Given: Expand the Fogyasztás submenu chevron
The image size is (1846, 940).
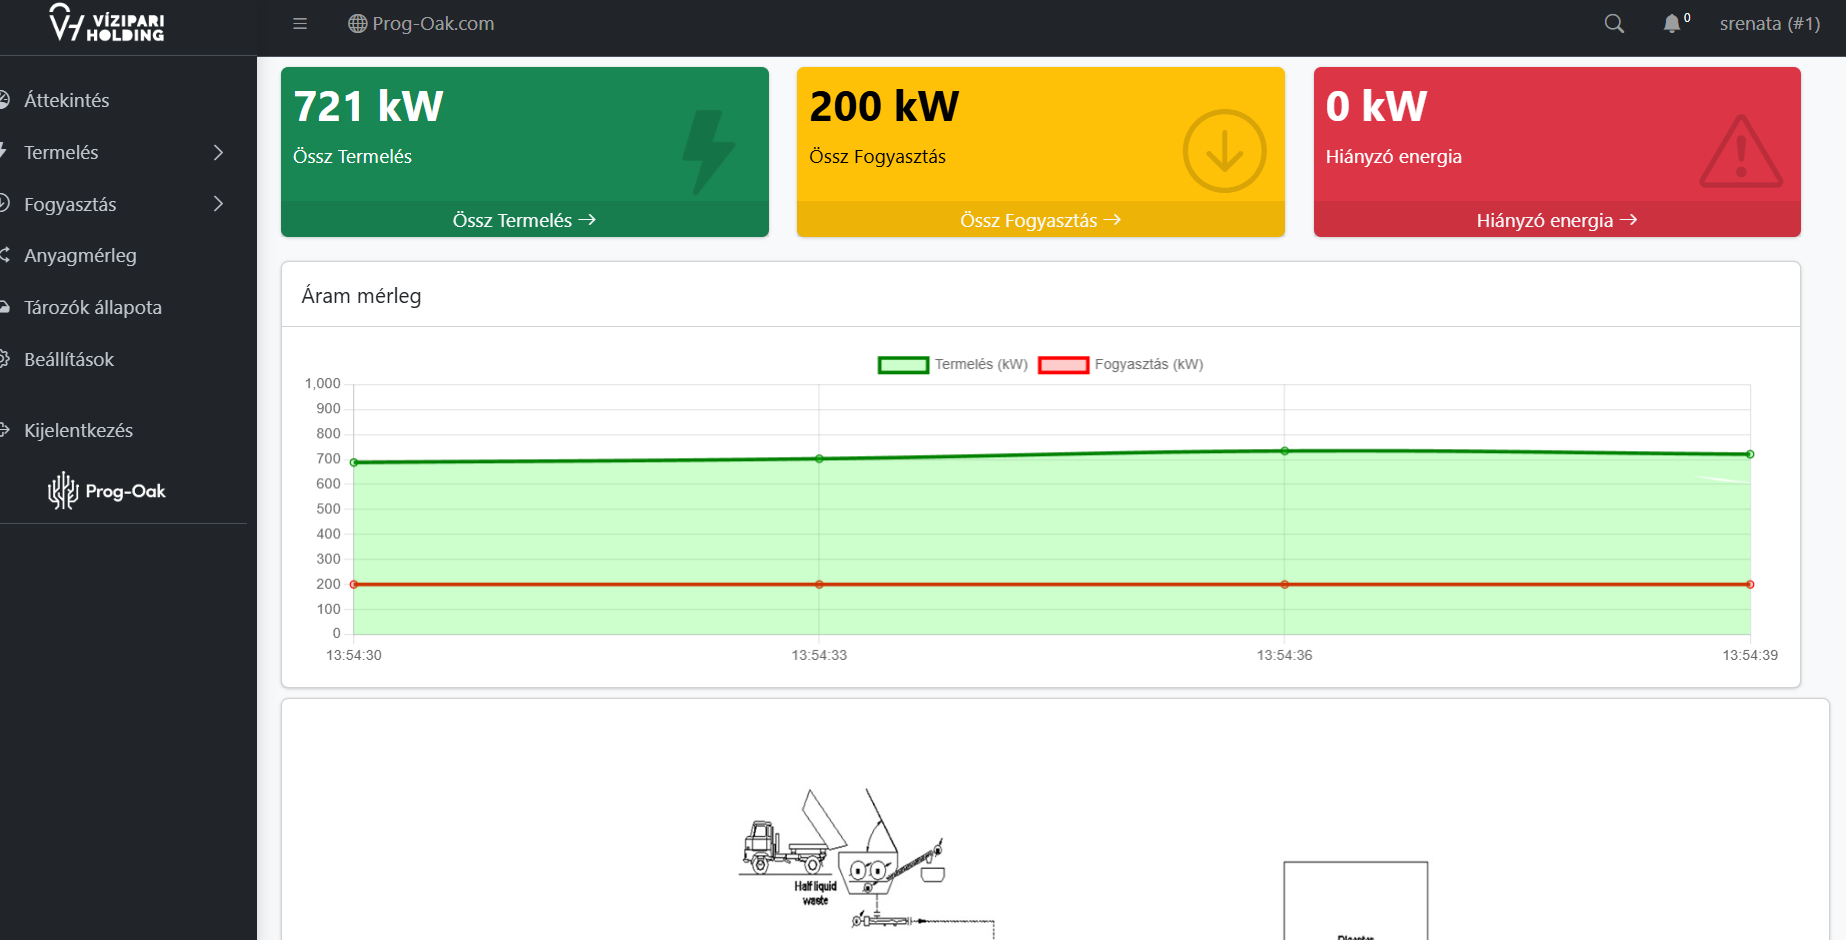Looking at the screenshot, I should (x=218, y=204).
